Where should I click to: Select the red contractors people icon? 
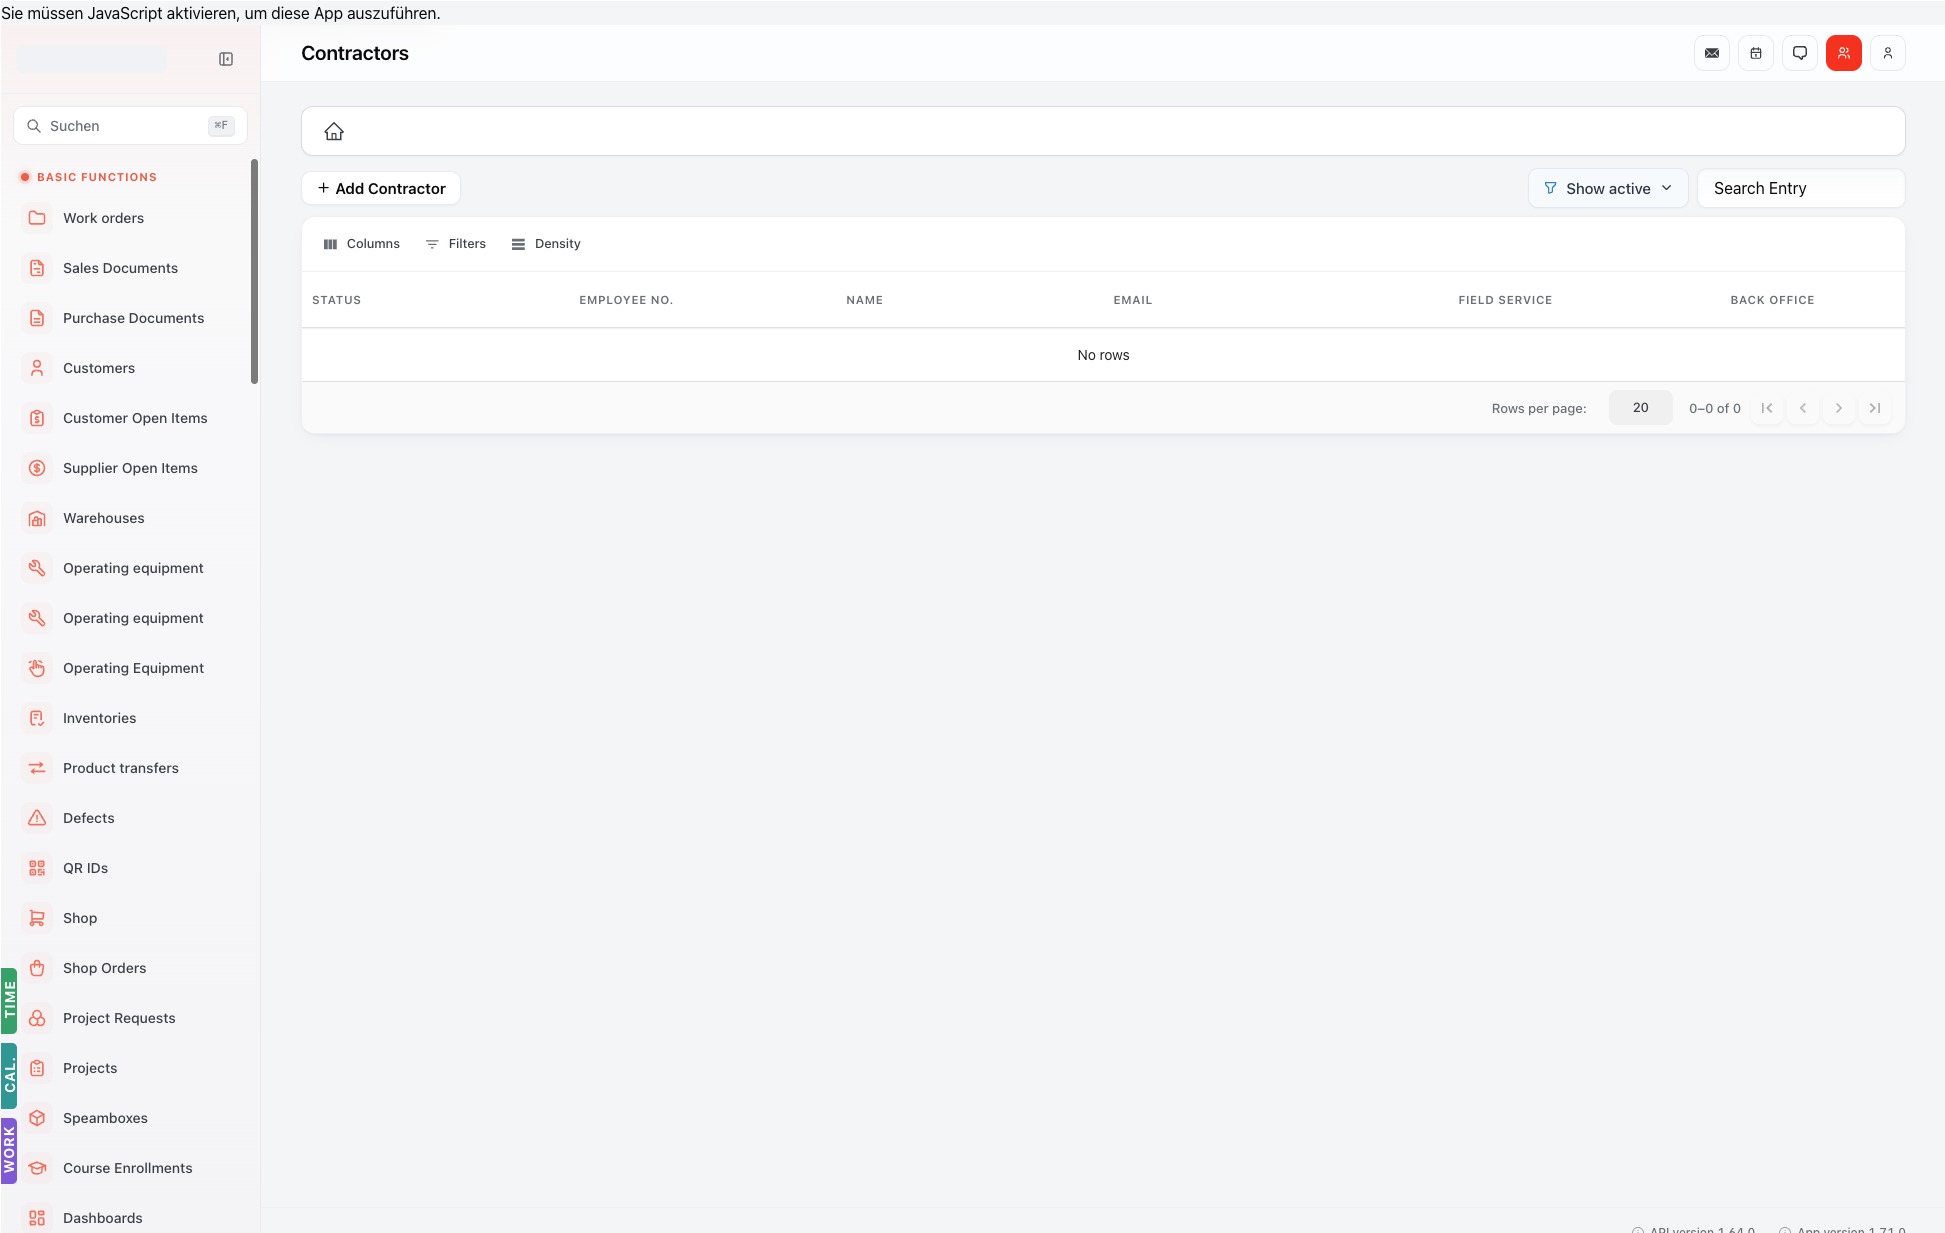click(x=1844, y=53)
